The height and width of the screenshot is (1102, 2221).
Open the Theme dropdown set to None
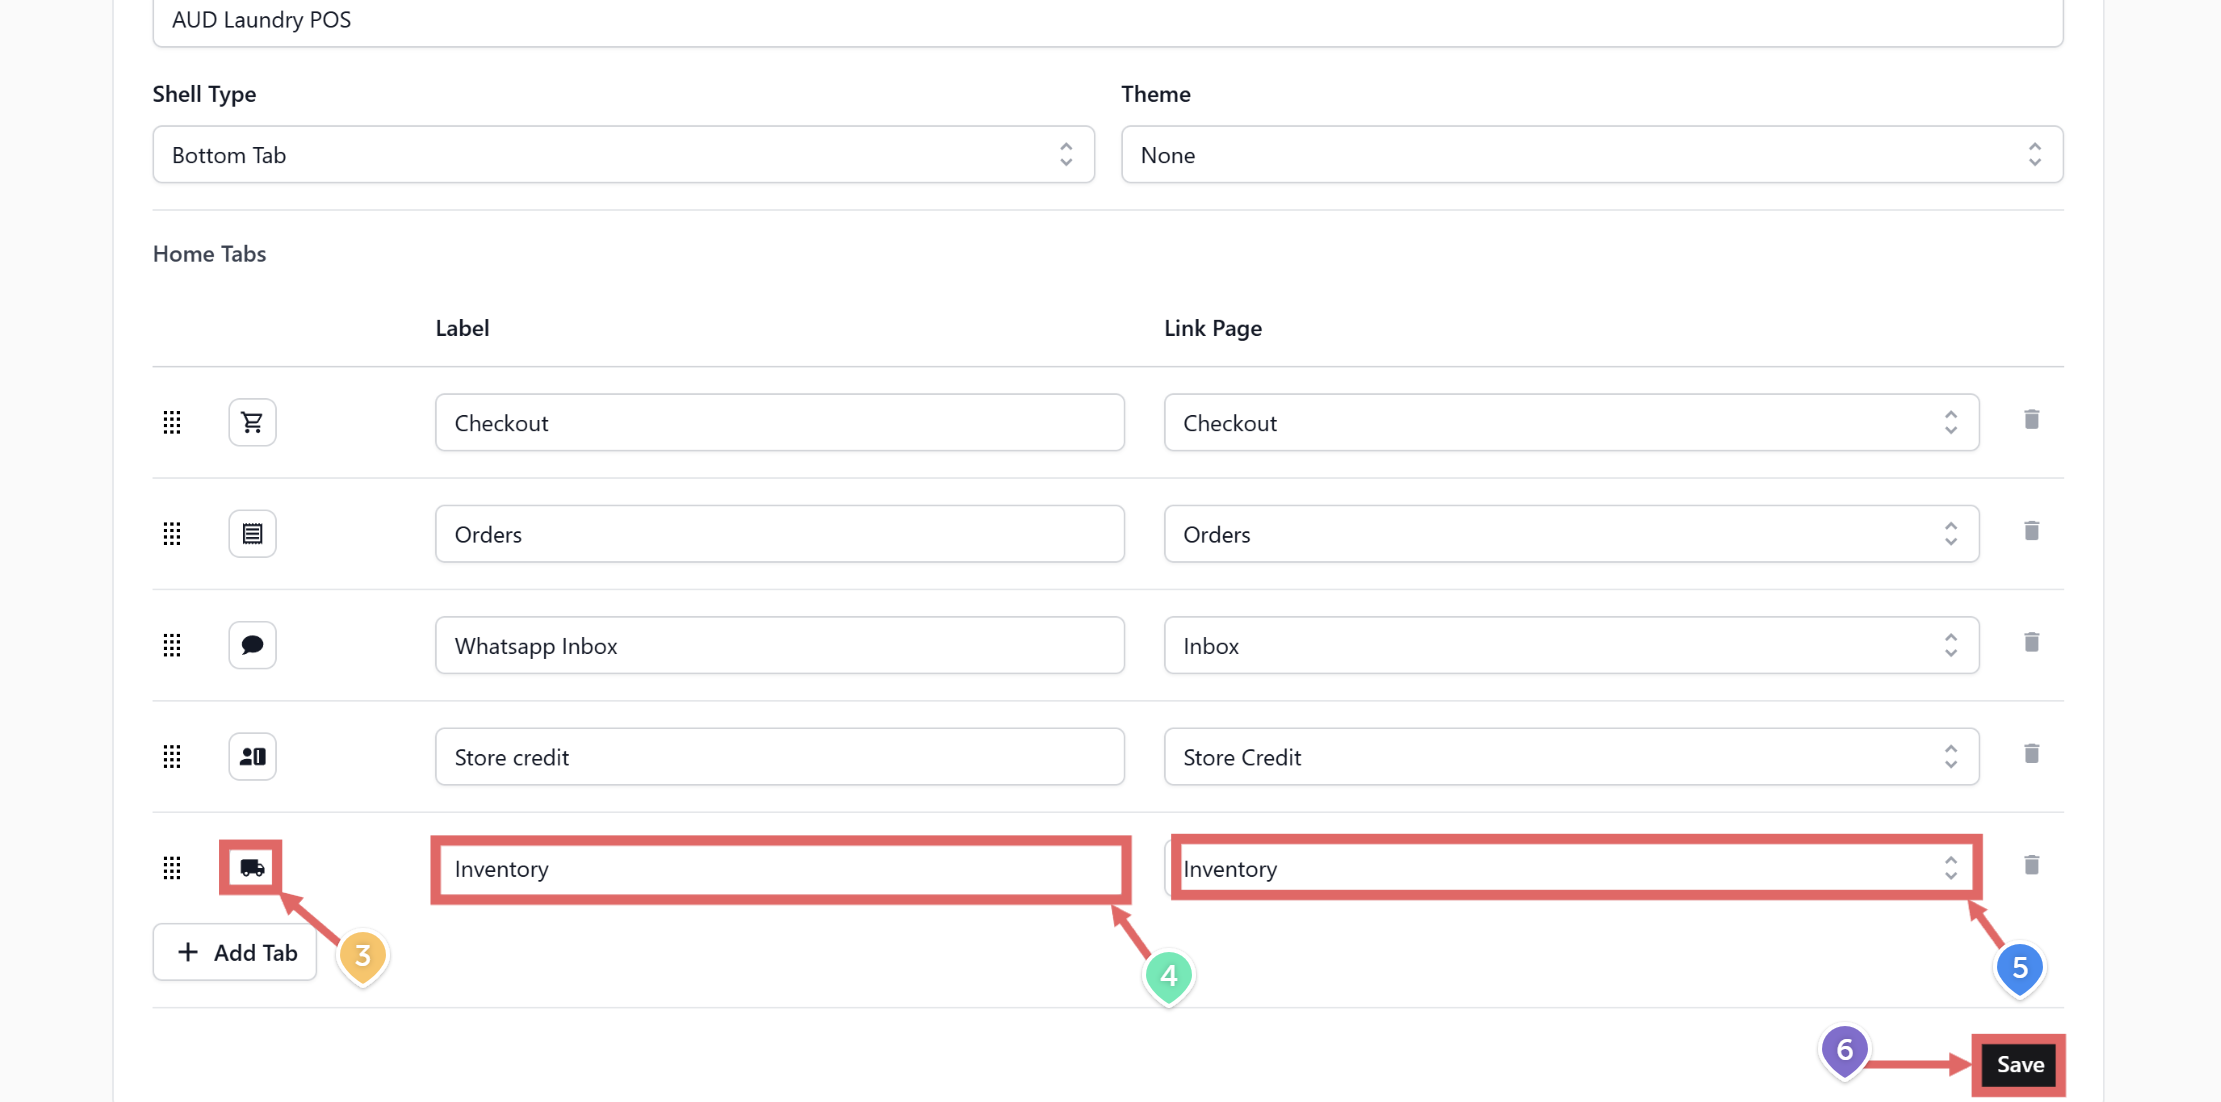coord(1591,155)
